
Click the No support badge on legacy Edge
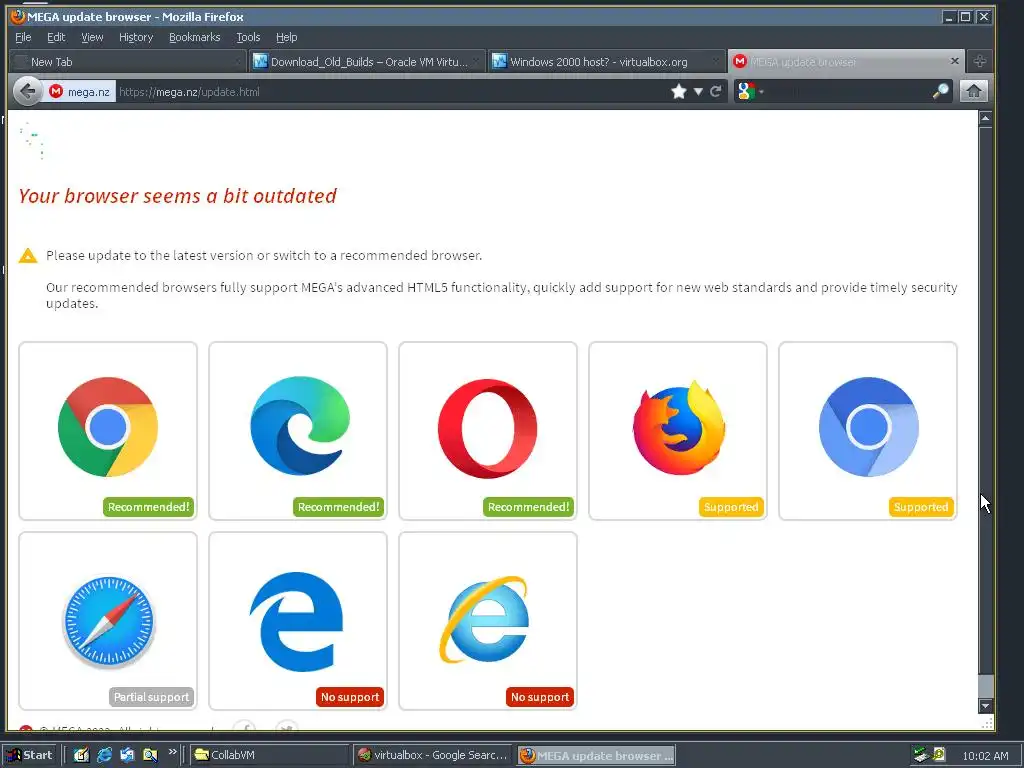pos(350,697)
